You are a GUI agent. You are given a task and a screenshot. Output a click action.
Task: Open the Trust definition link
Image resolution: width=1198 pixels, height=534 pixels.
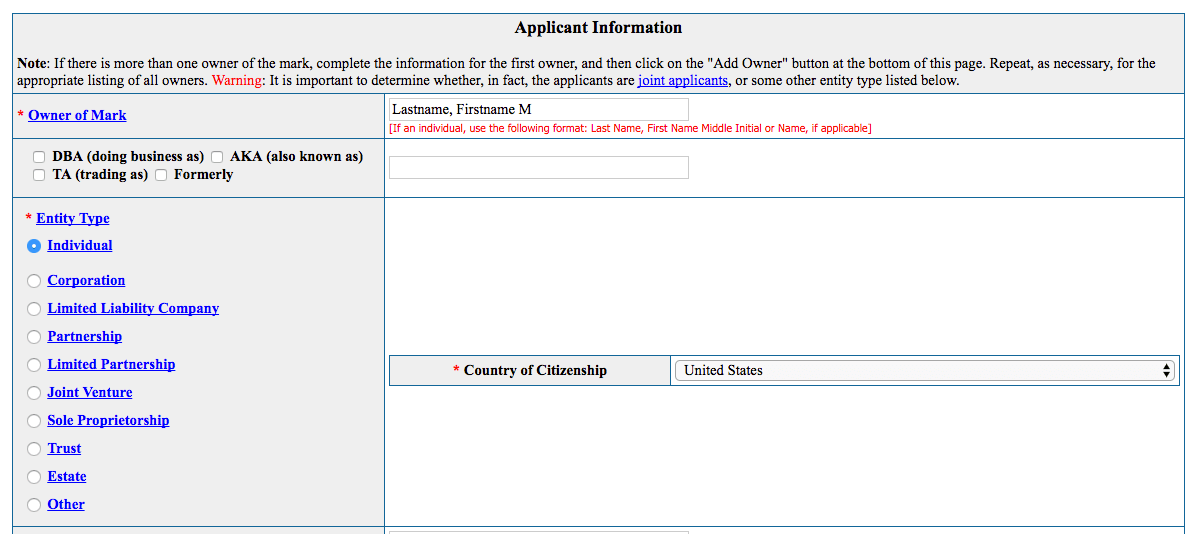(64, 448)
